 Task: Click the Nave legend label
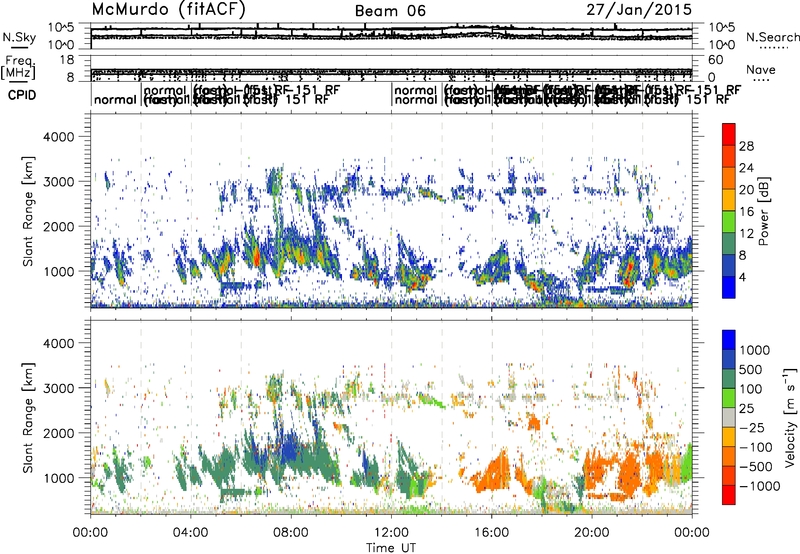tap(760, 69)
